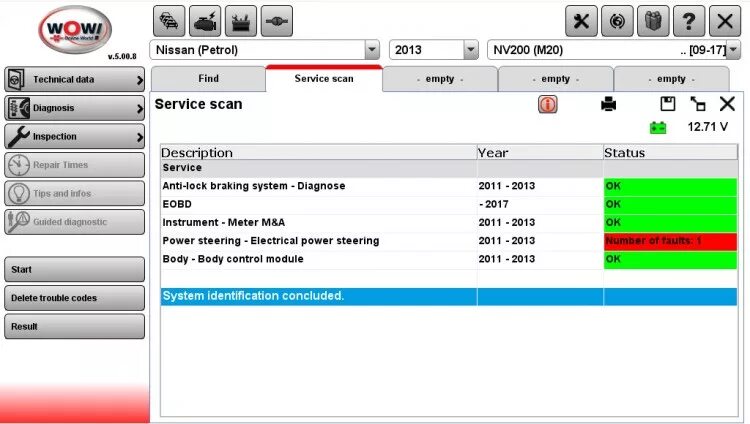Click the 12.71 V voltage reading
The image size is (750, 424).
[x=707, y=127]
